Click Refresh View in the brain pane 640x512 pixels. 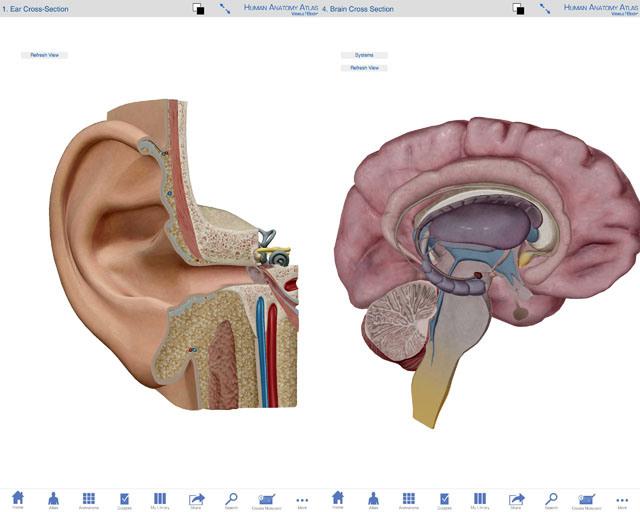pyautogui.click(x=364, y=68)
